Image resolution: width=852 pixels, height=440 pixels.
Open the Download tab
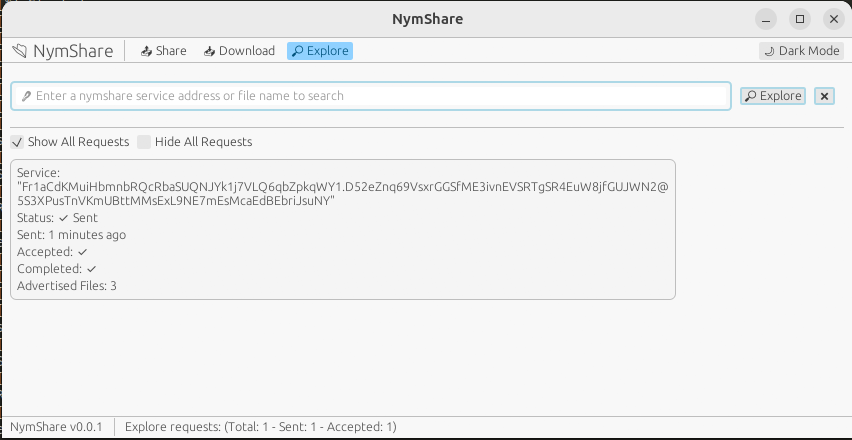point(239,51)
